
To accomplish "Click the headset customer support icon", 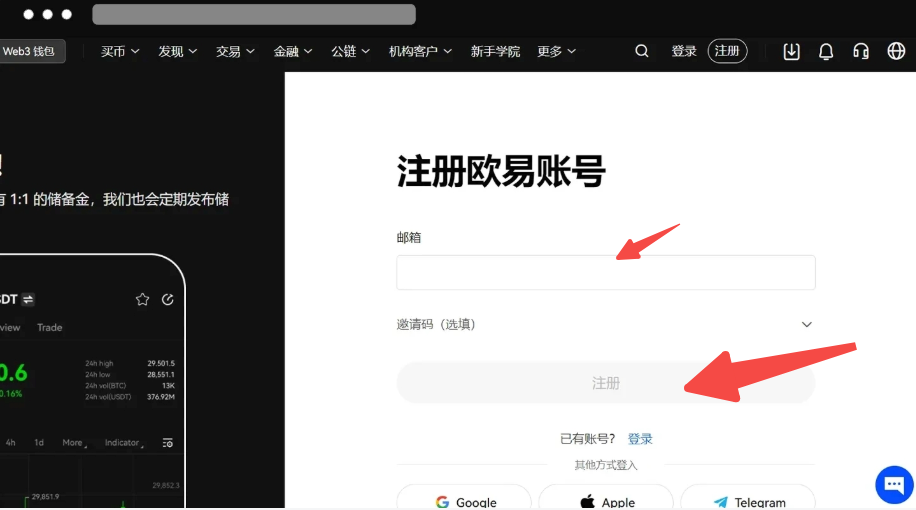I will (x=860, y=51).
